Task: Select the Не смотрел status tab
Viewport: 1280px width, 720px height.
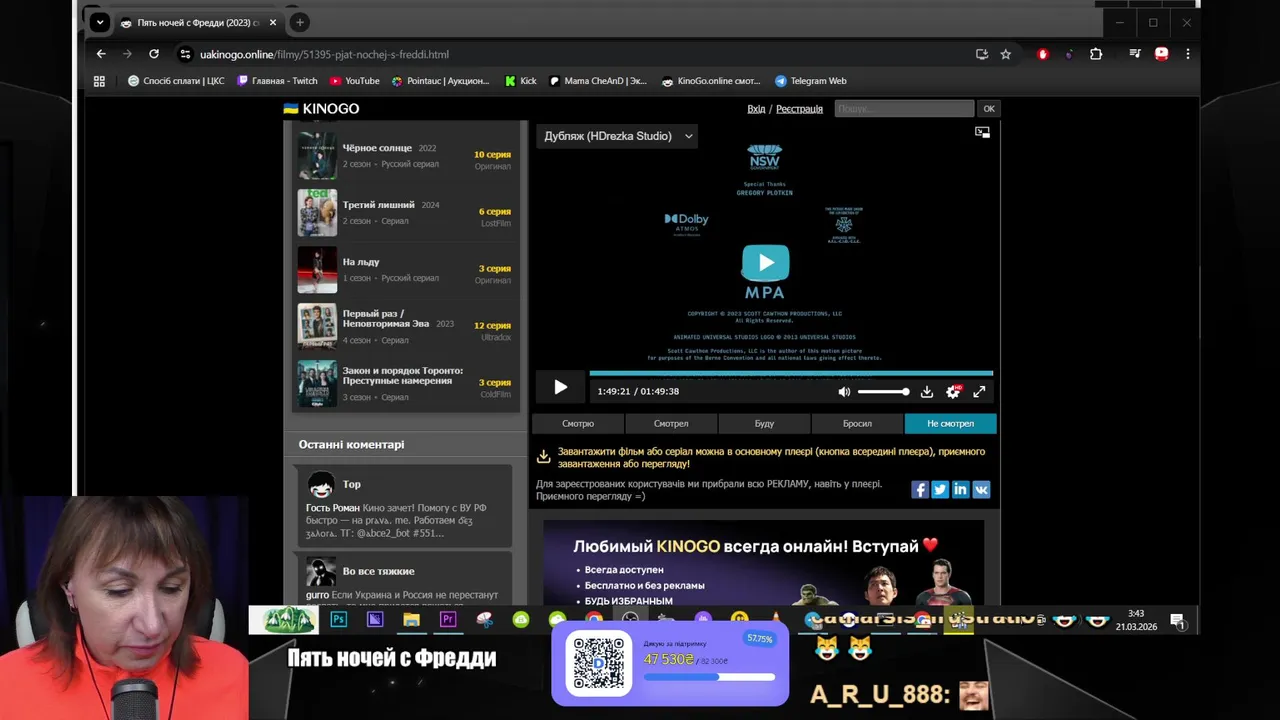Action: 950,424
